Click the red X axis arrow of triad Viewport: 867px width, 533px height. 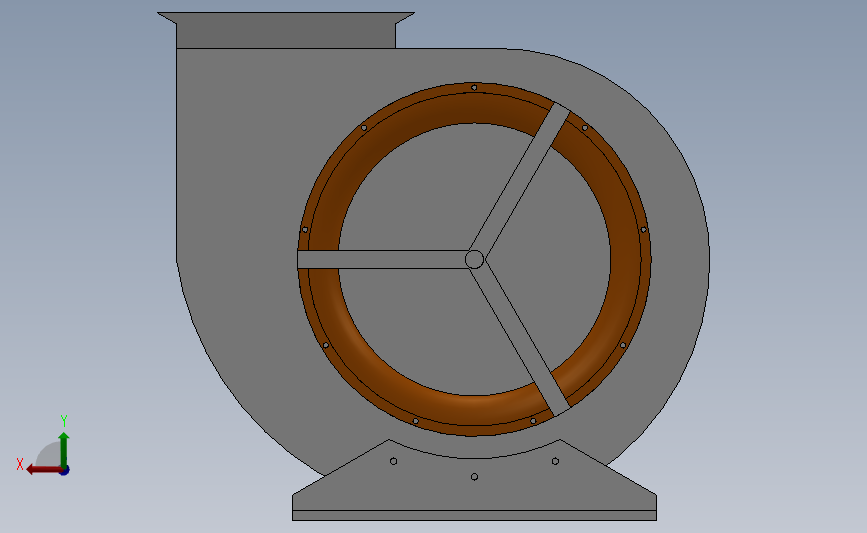(x=43, y=469)
